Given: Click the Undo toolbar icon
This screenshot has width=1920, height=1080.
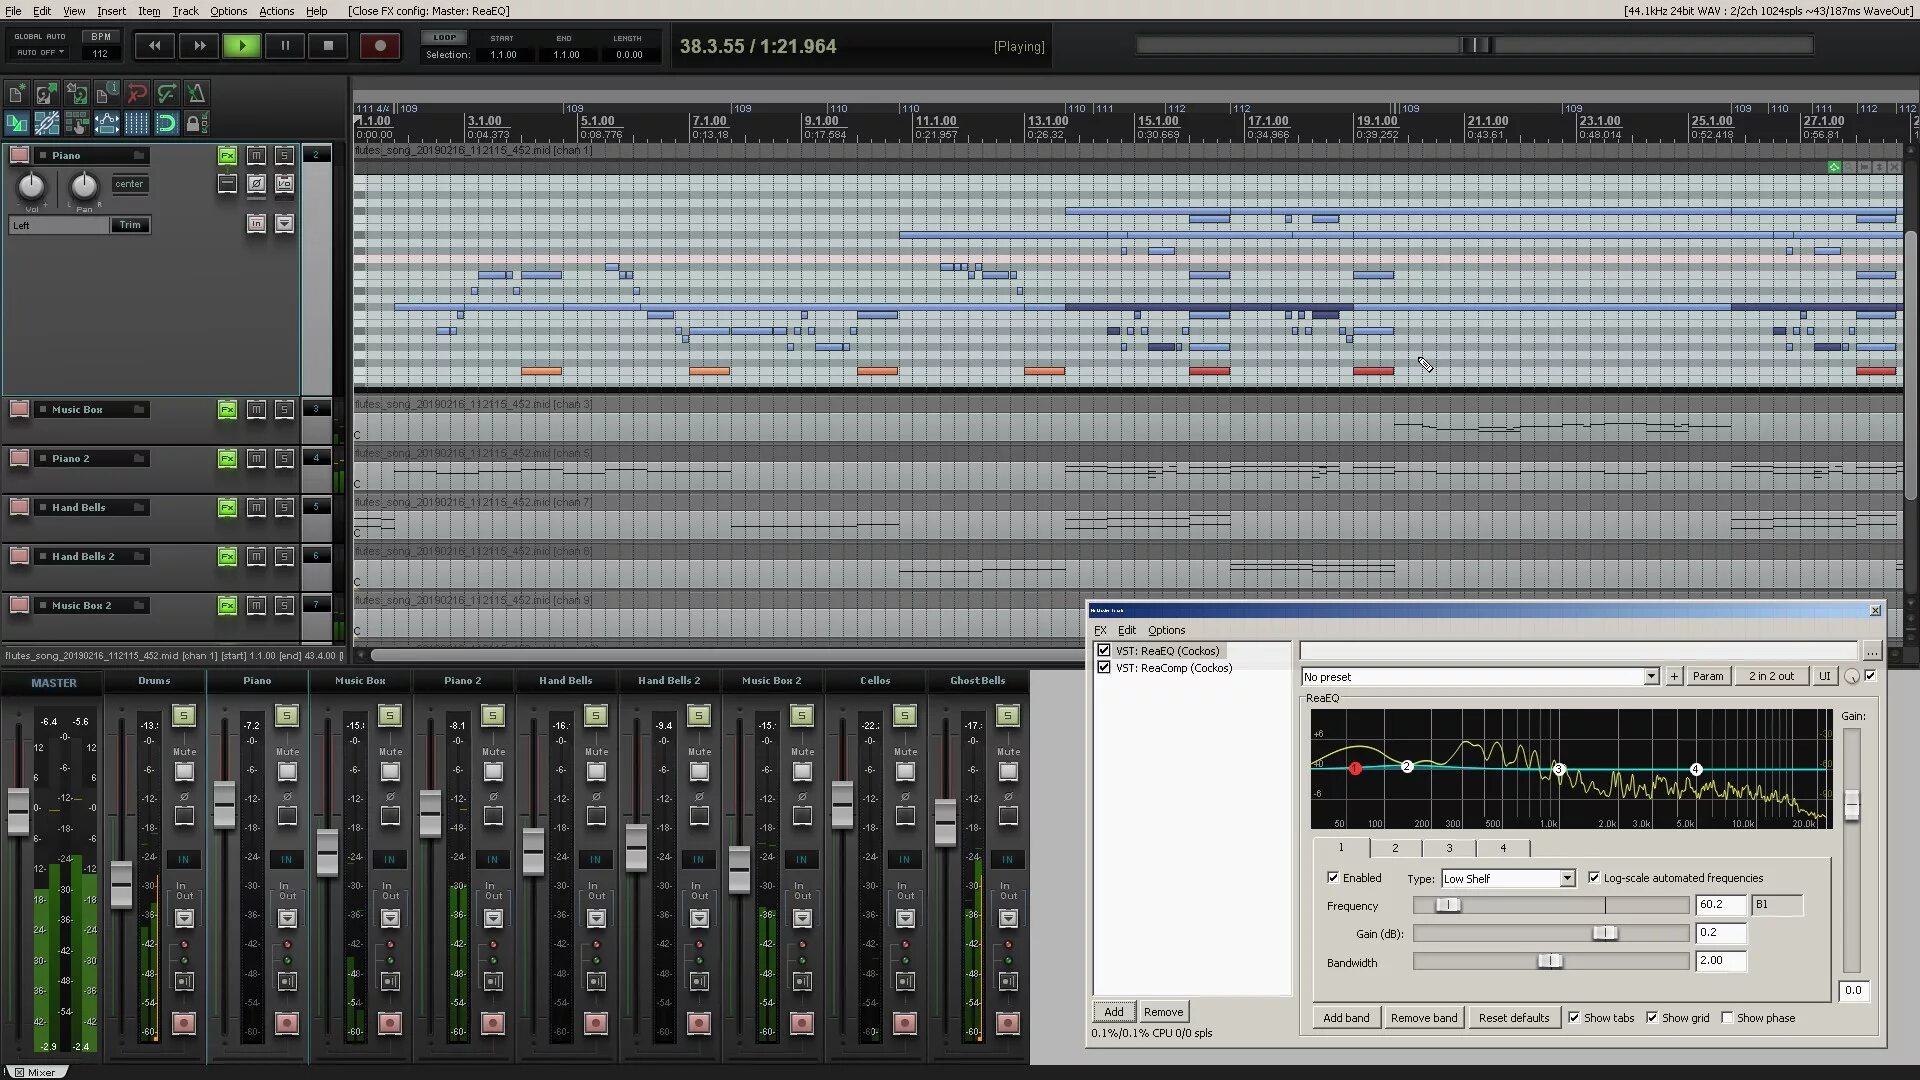Looking at the screenshot, I should [x=137, y=94].
